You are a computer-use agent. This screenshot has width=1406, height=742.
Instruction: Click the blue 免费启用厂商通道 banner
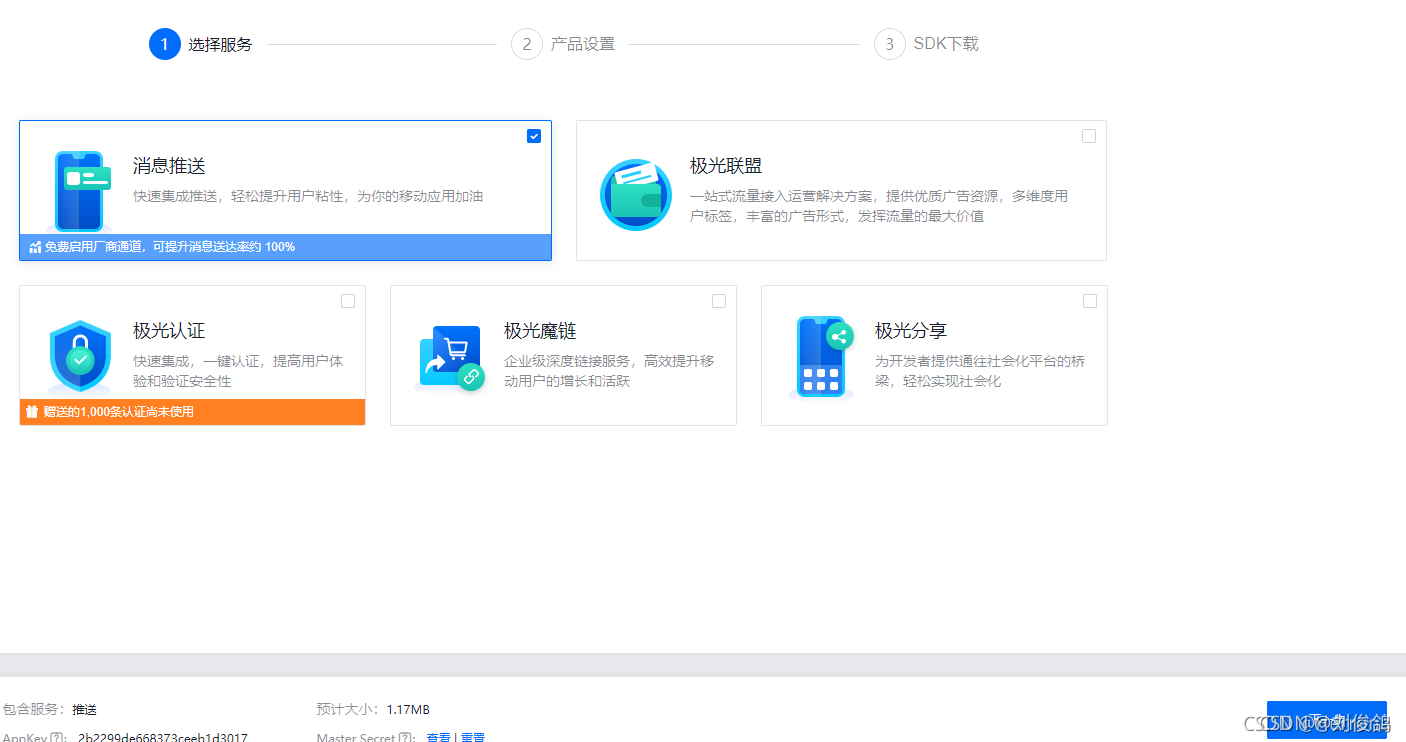[286, 247]
